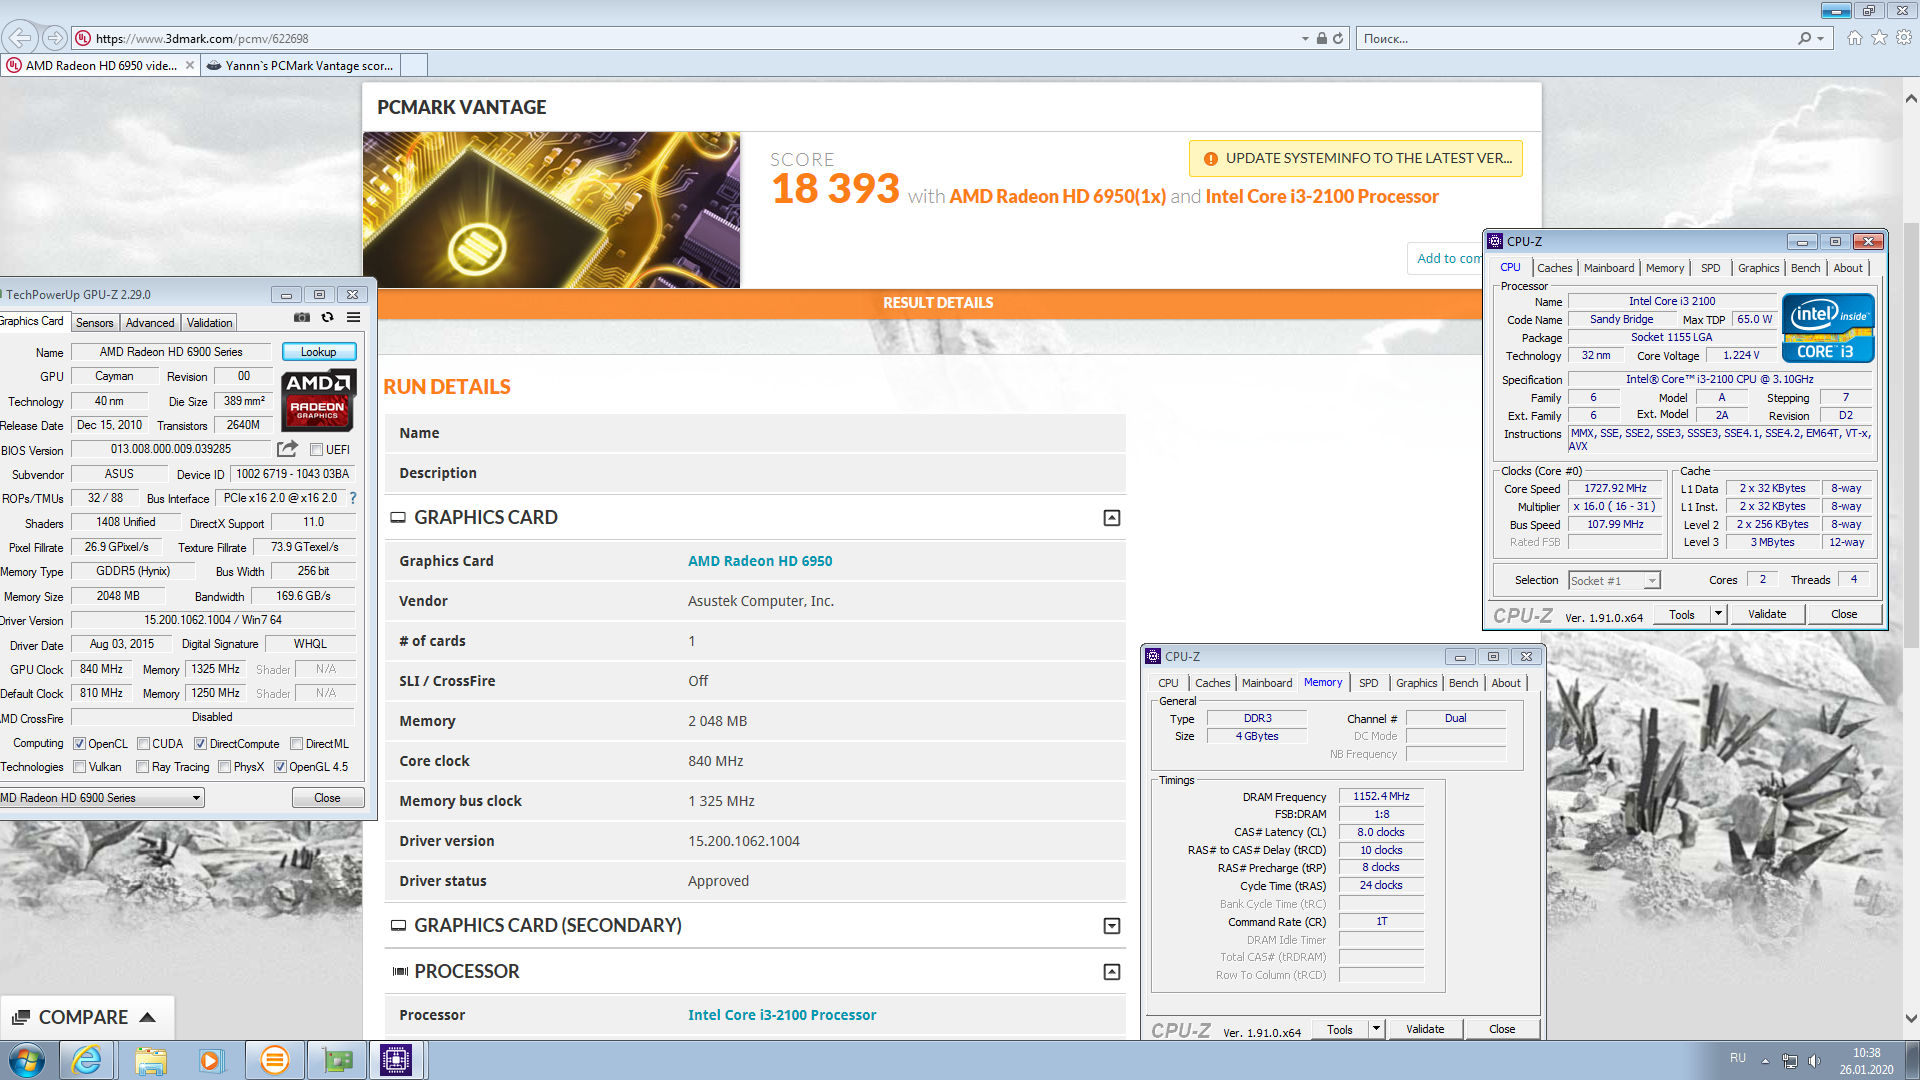The width and height of the screenshot is (1920, 1080).
Task: Click the Lookup button in GPU-Z
Action: click(x=318, y=352)
